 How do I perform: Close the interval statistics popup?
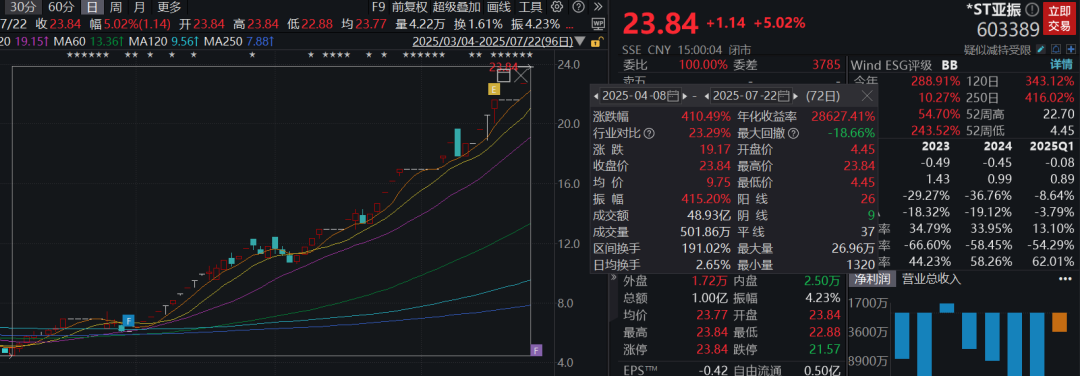tap(867, 95)
